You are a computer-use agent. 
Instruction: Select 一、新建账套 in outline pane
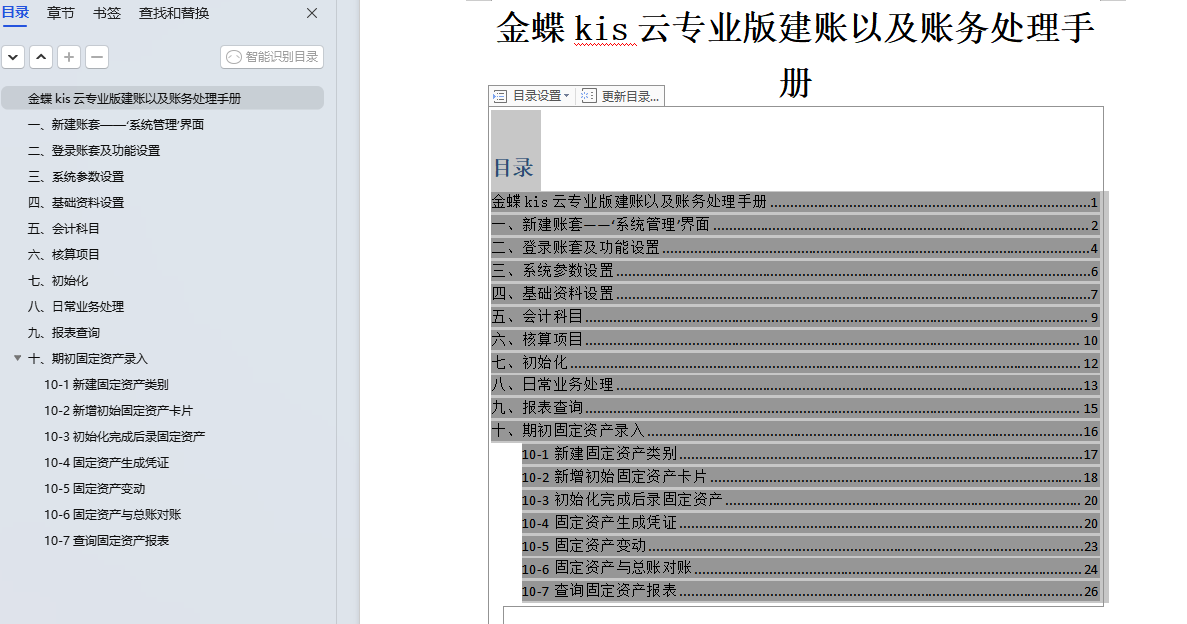[x=116, y=124]
